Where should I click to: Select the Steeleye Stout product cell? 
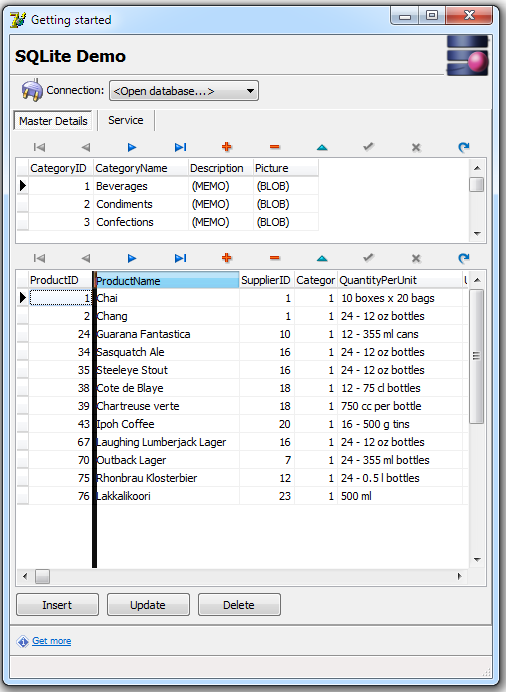click(x=167, y=370)
